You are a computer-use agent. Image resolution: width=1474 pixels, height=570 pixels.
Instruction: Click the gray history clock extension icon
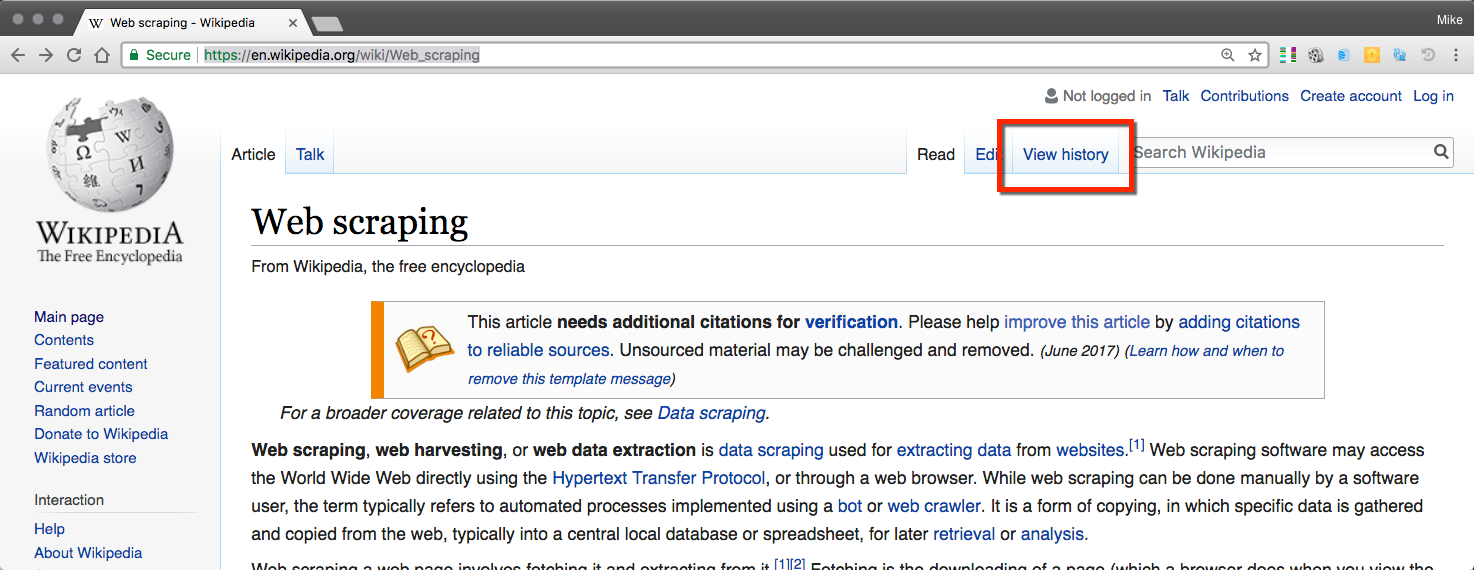[1427, 55]
